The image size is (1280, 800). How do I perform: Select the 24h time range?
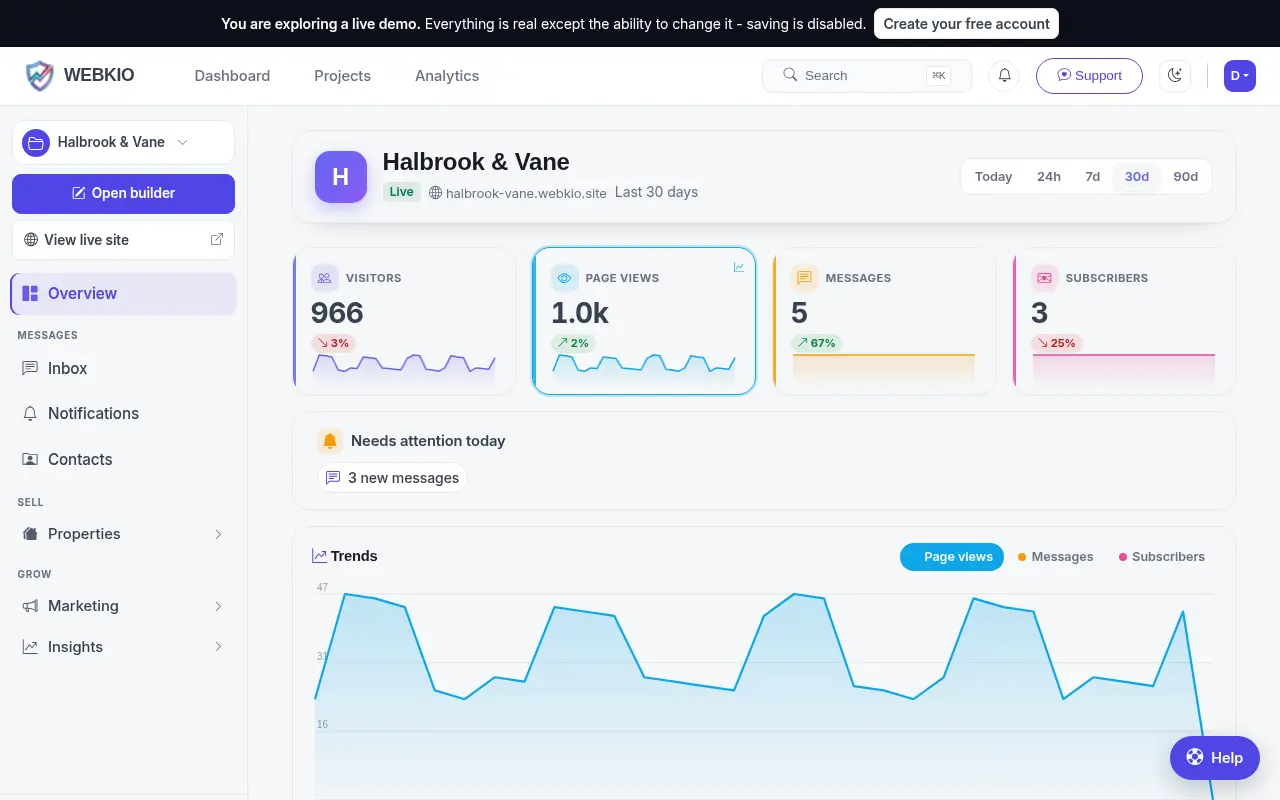[x=1049, y=177]
